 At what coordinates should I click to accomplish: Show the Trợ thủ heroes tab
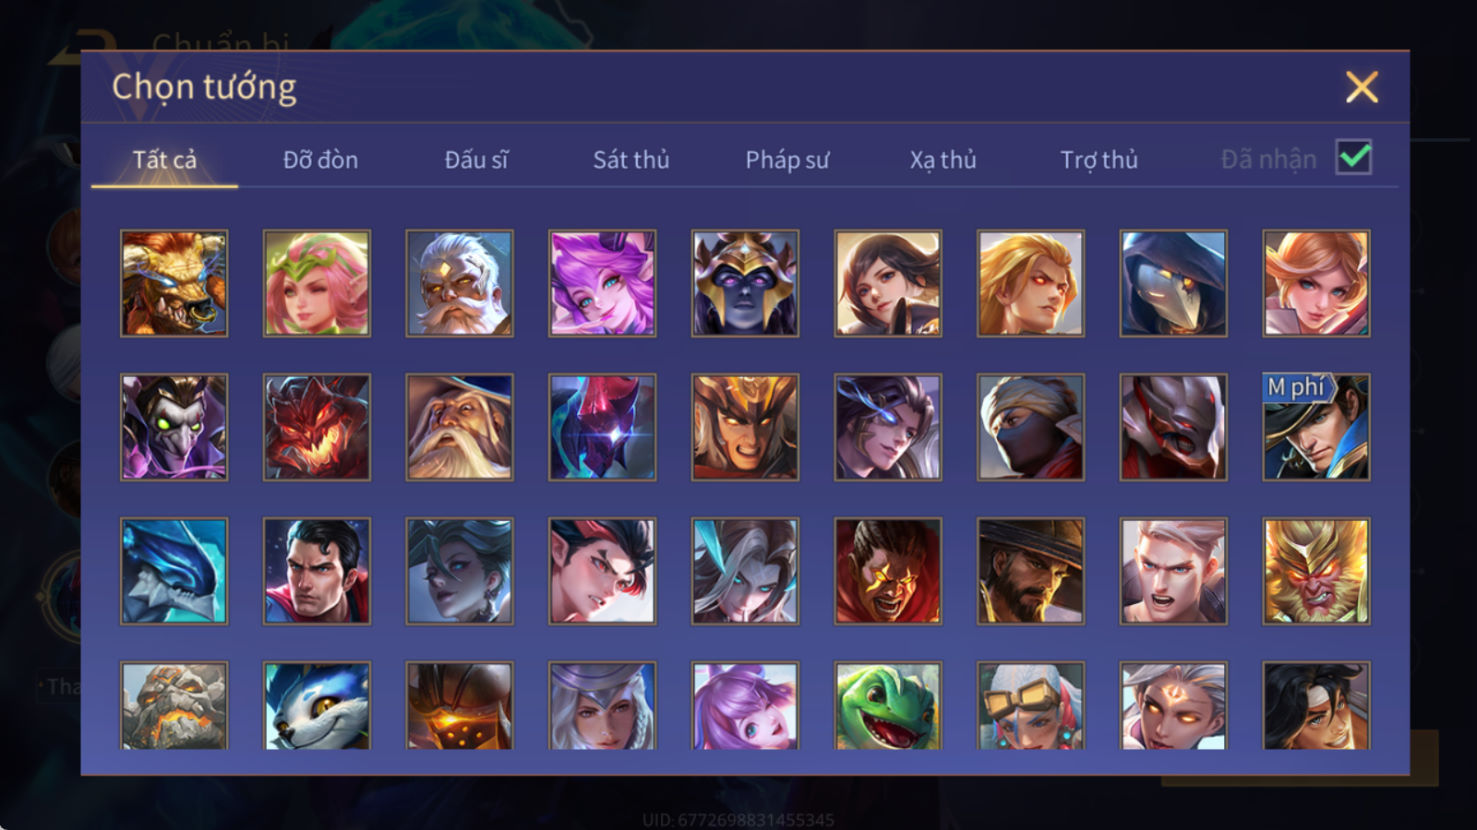tap(1099, 160)
